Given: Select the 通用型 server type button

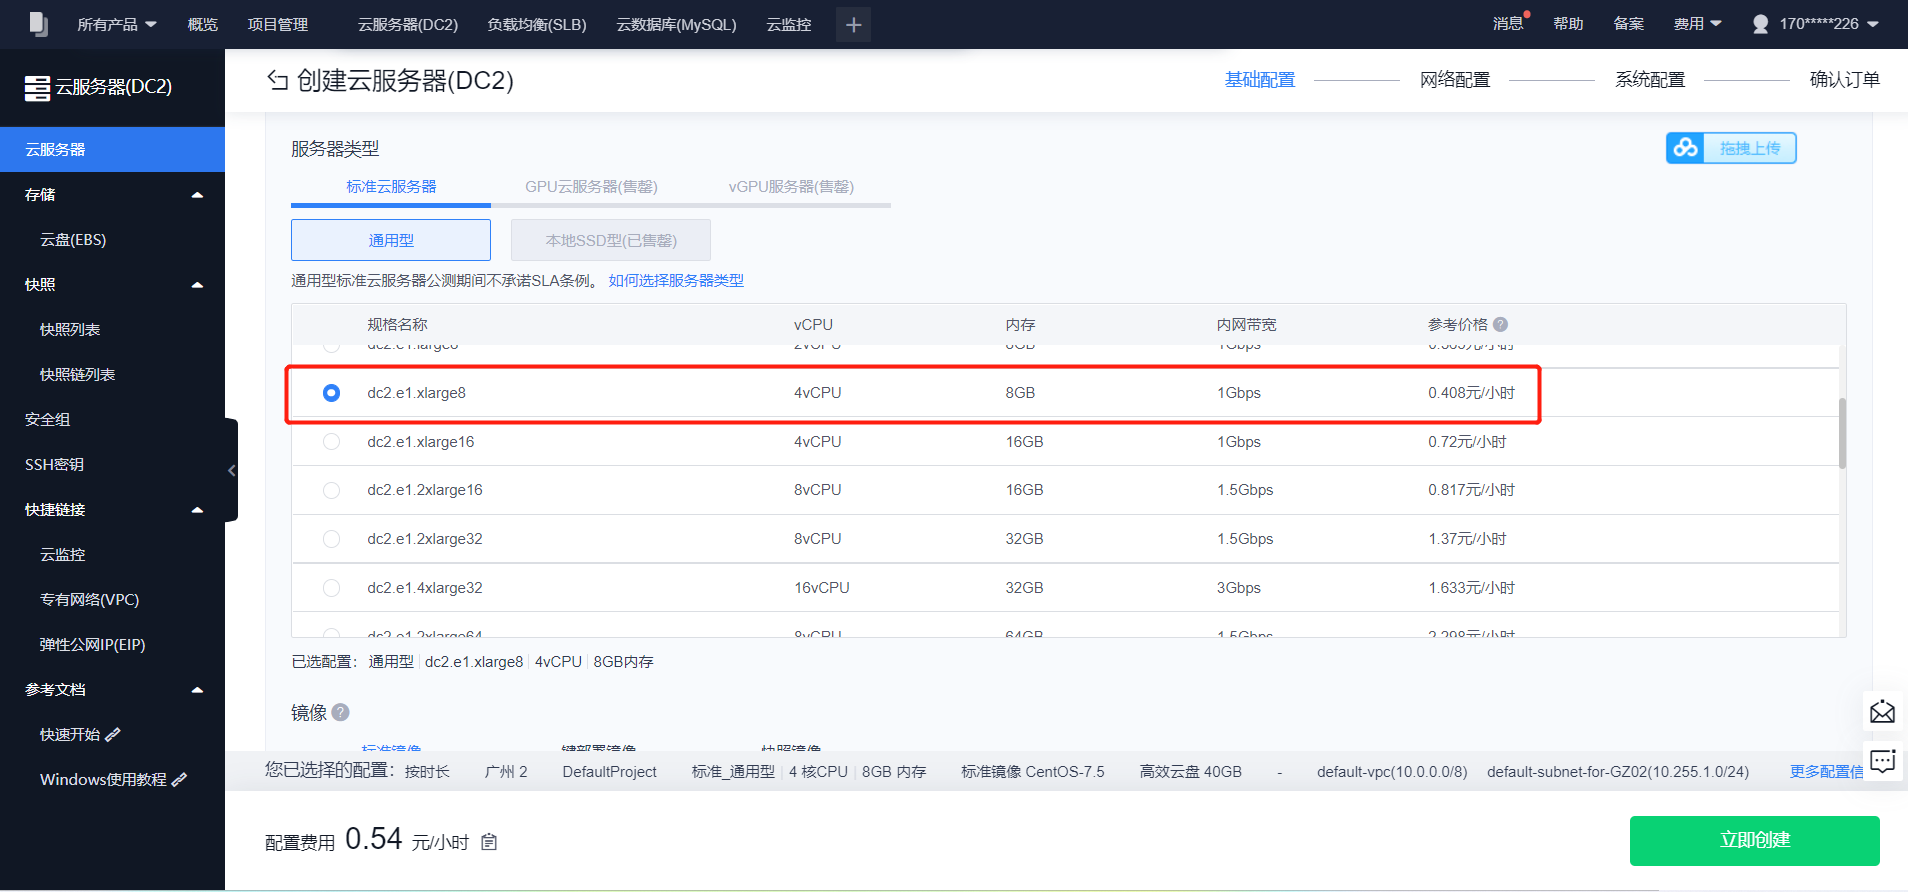Looking at the screenshot, I should [x=391, y=240].
